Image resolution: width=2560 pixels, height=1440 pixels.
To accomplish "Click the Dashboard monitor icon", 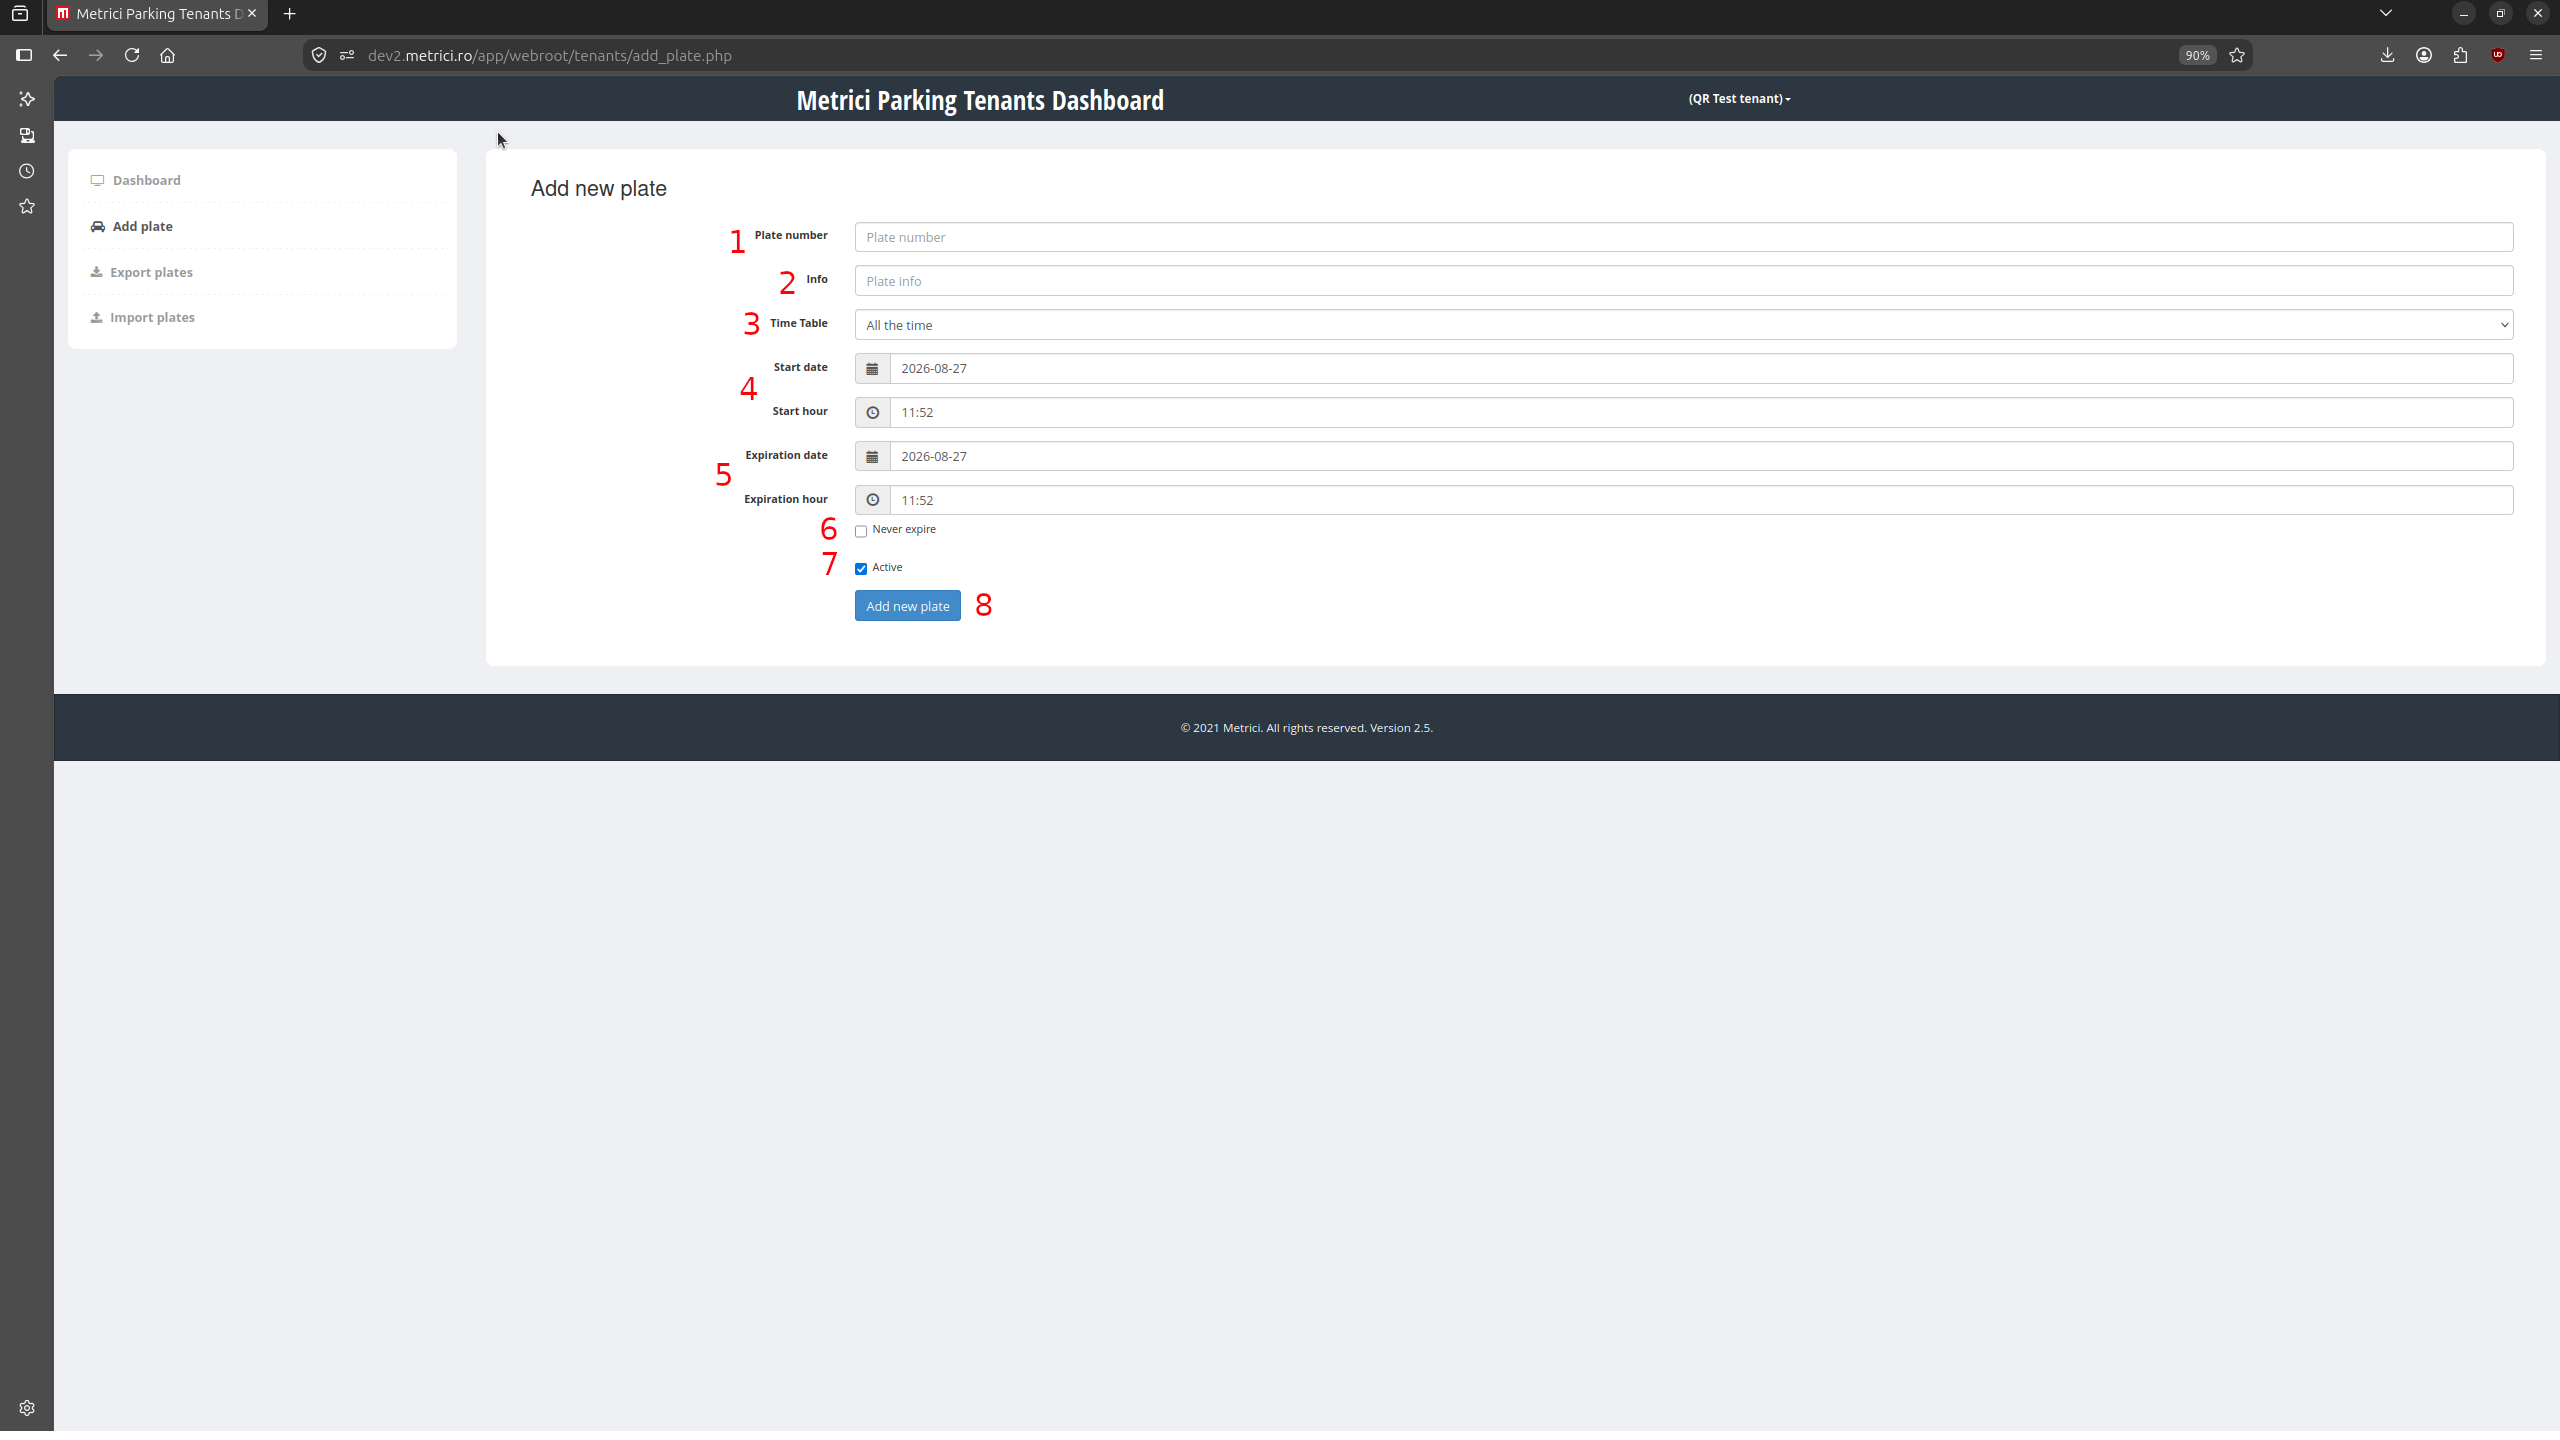I will (97, 180).
